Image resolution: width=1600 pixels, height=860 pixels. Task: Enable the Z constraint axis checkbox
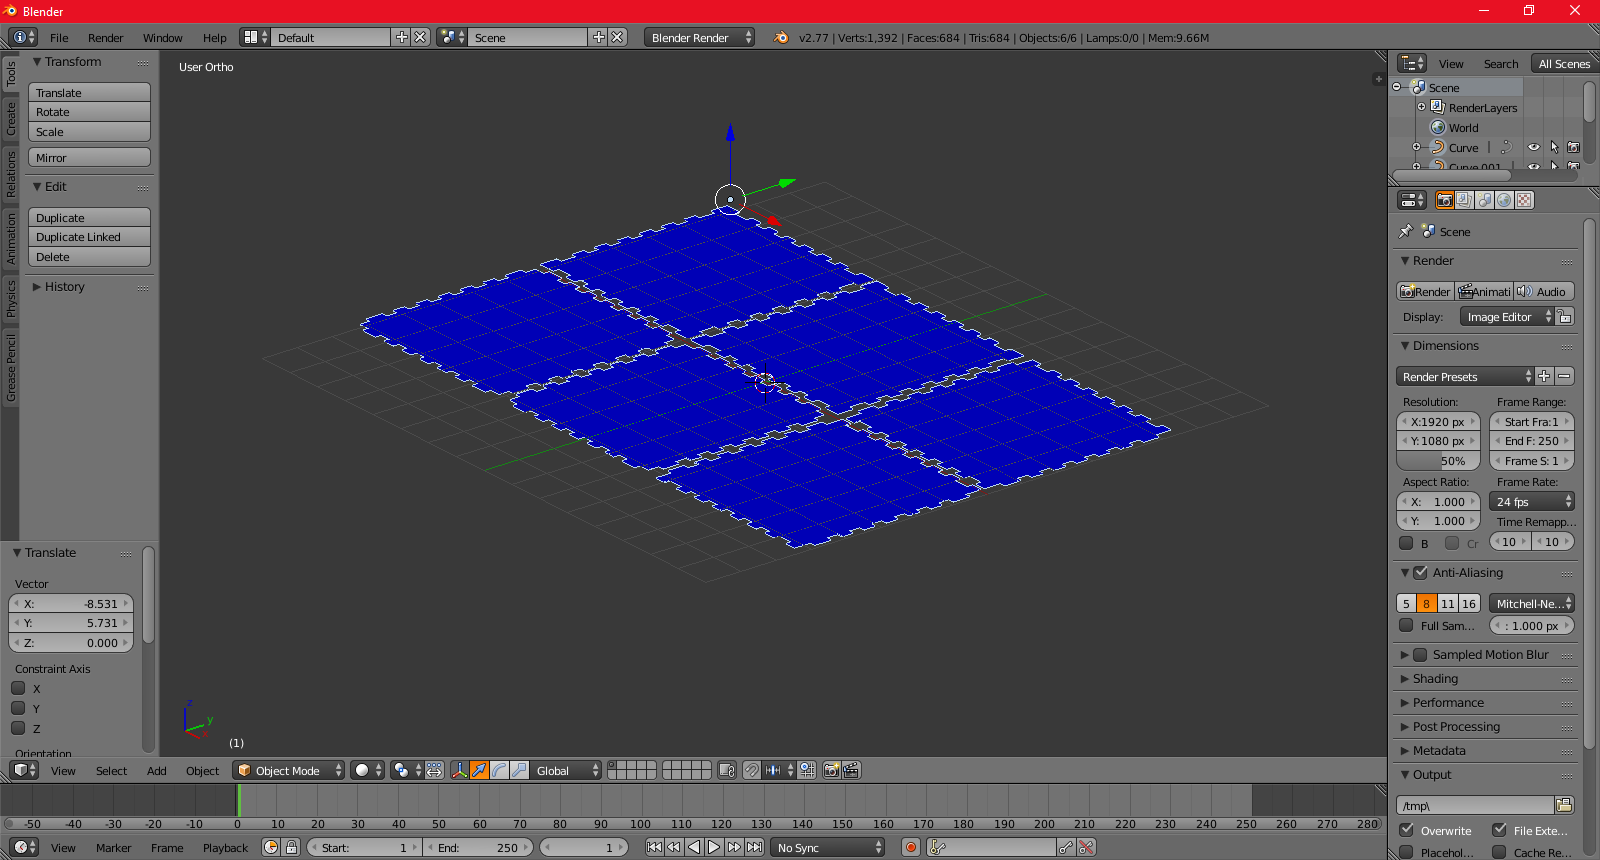pos(18,728)
